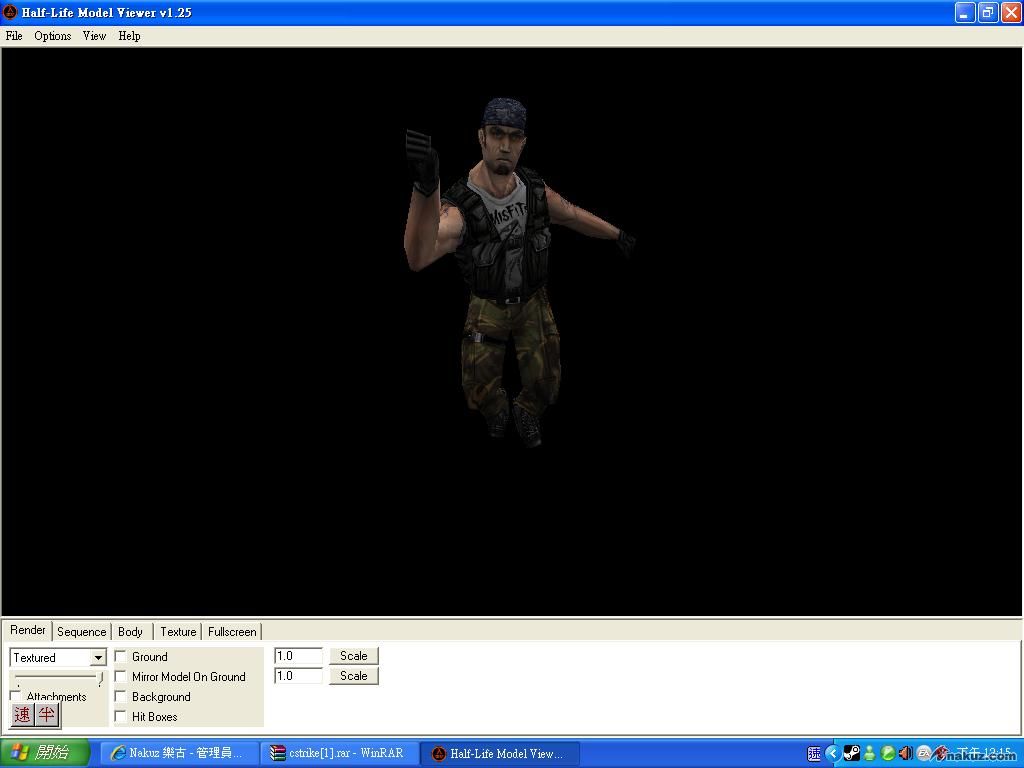The image size is (1024, 768).
Task: Click the 半 half-width mode button
Action: tap(46, 714)
